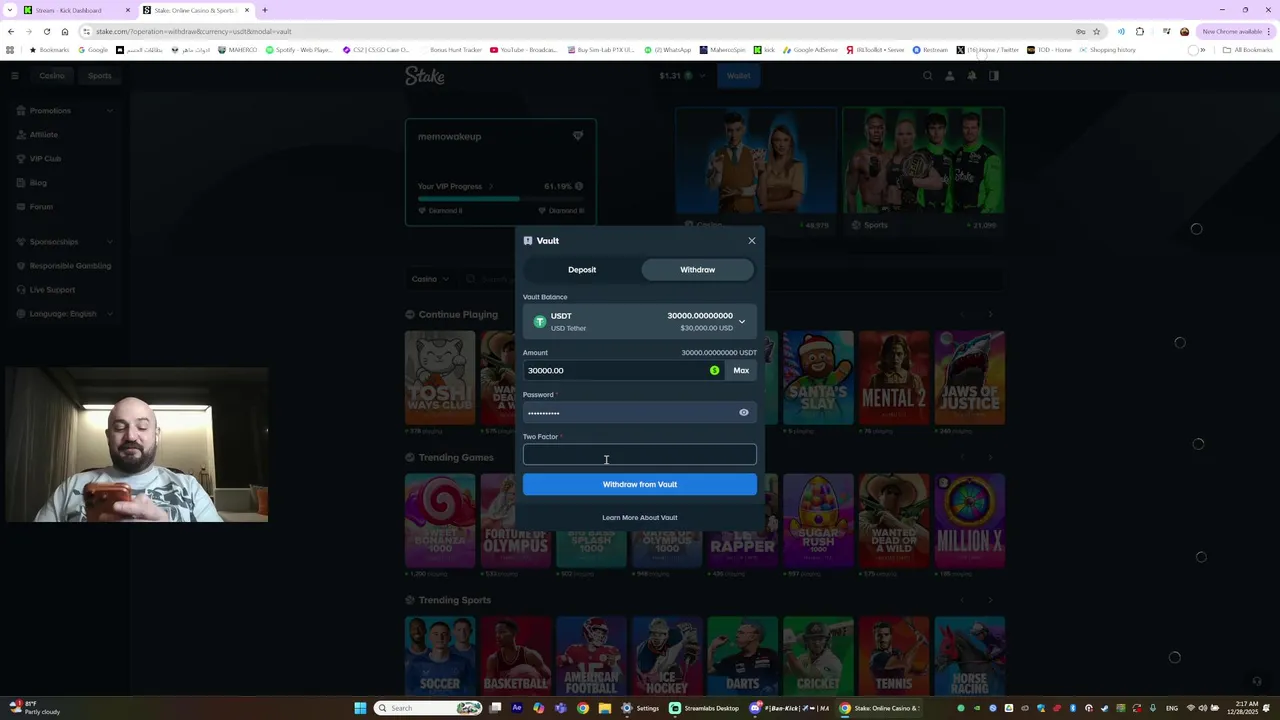Image resolution: width=1280 pixels, height=720 pixels.
Task: Open Santa's Slay game thumbnail
Action: click(818, 378)
